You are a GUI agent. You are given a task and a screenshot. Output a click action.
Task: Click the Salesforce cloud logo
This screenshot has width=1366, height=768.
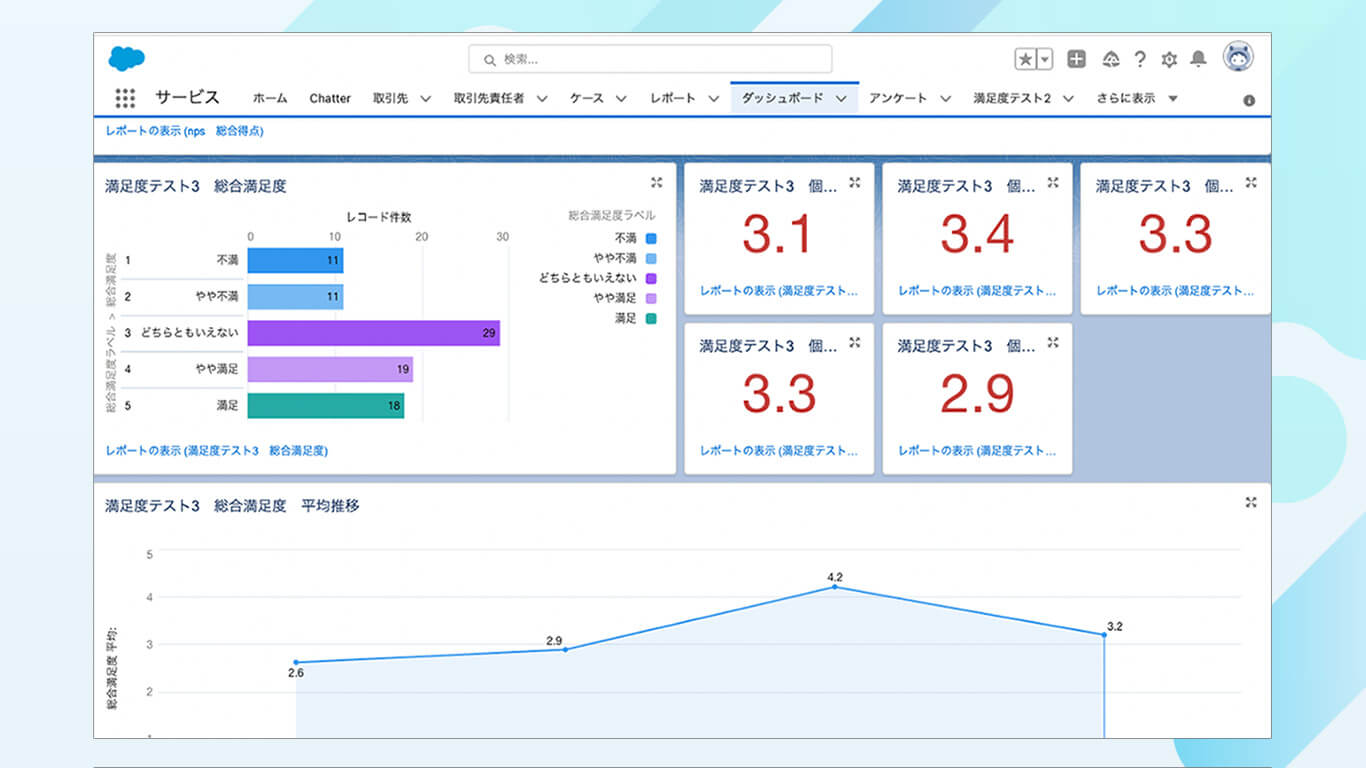(127, 59)
